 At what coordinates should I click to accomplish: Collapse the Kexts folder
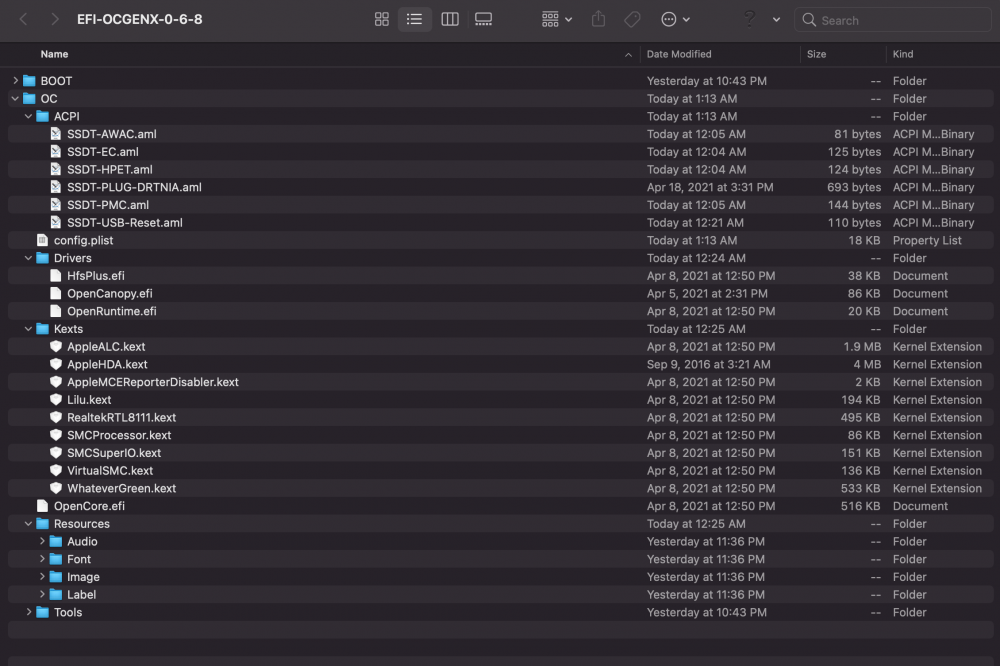point(28,329)
